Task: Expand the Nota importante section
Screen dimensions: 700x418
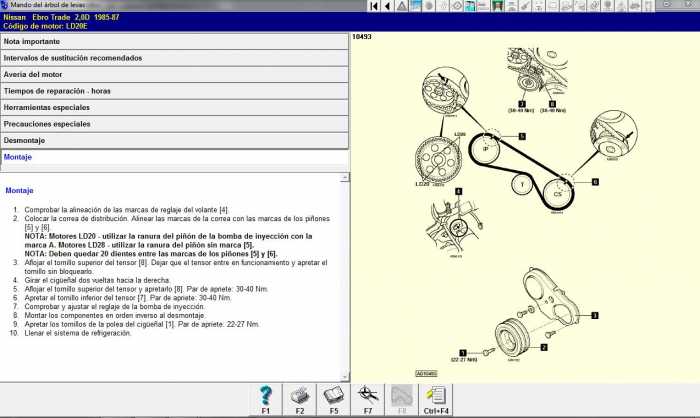Action: click(x=174, y=42)
